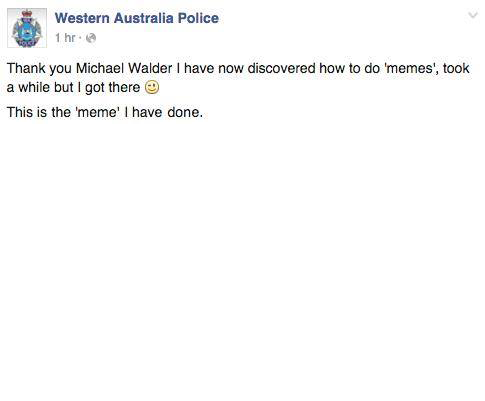
Task: Click the word "Police" in the page title
Action: click(x=198, y=18)
